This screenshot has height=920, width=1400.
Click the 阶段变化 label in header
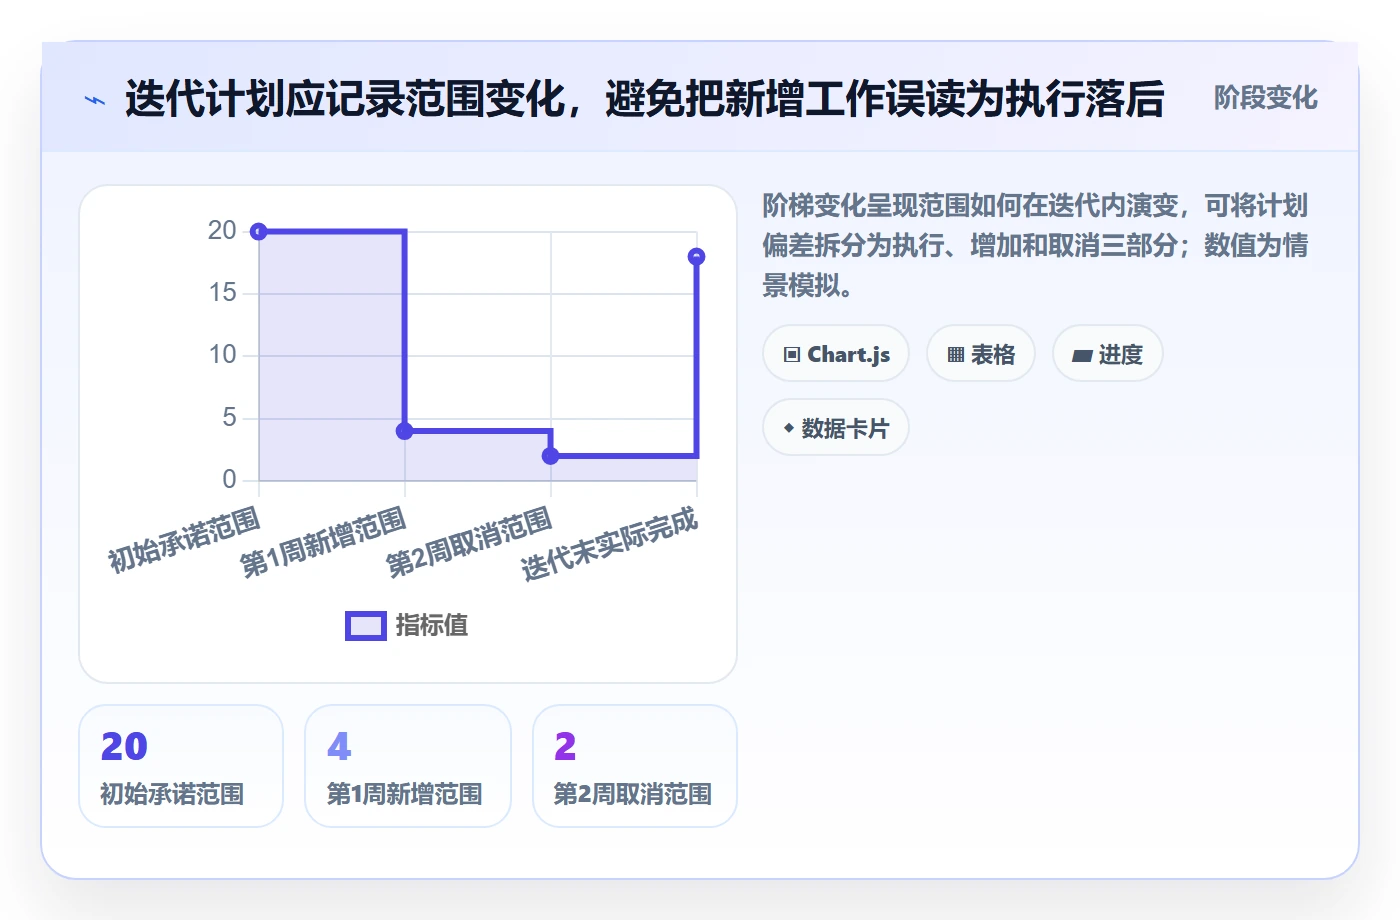point(1265,98)
